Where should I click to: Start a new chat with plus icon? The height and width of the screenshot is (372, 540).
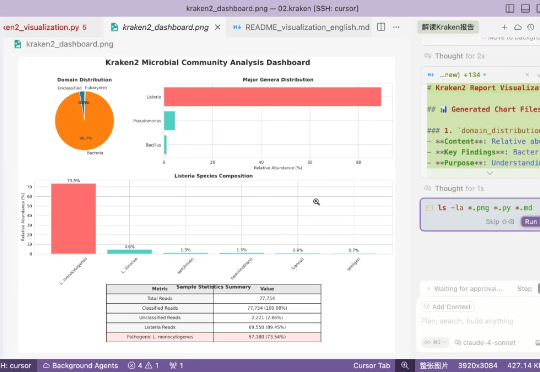coord(504,27)
